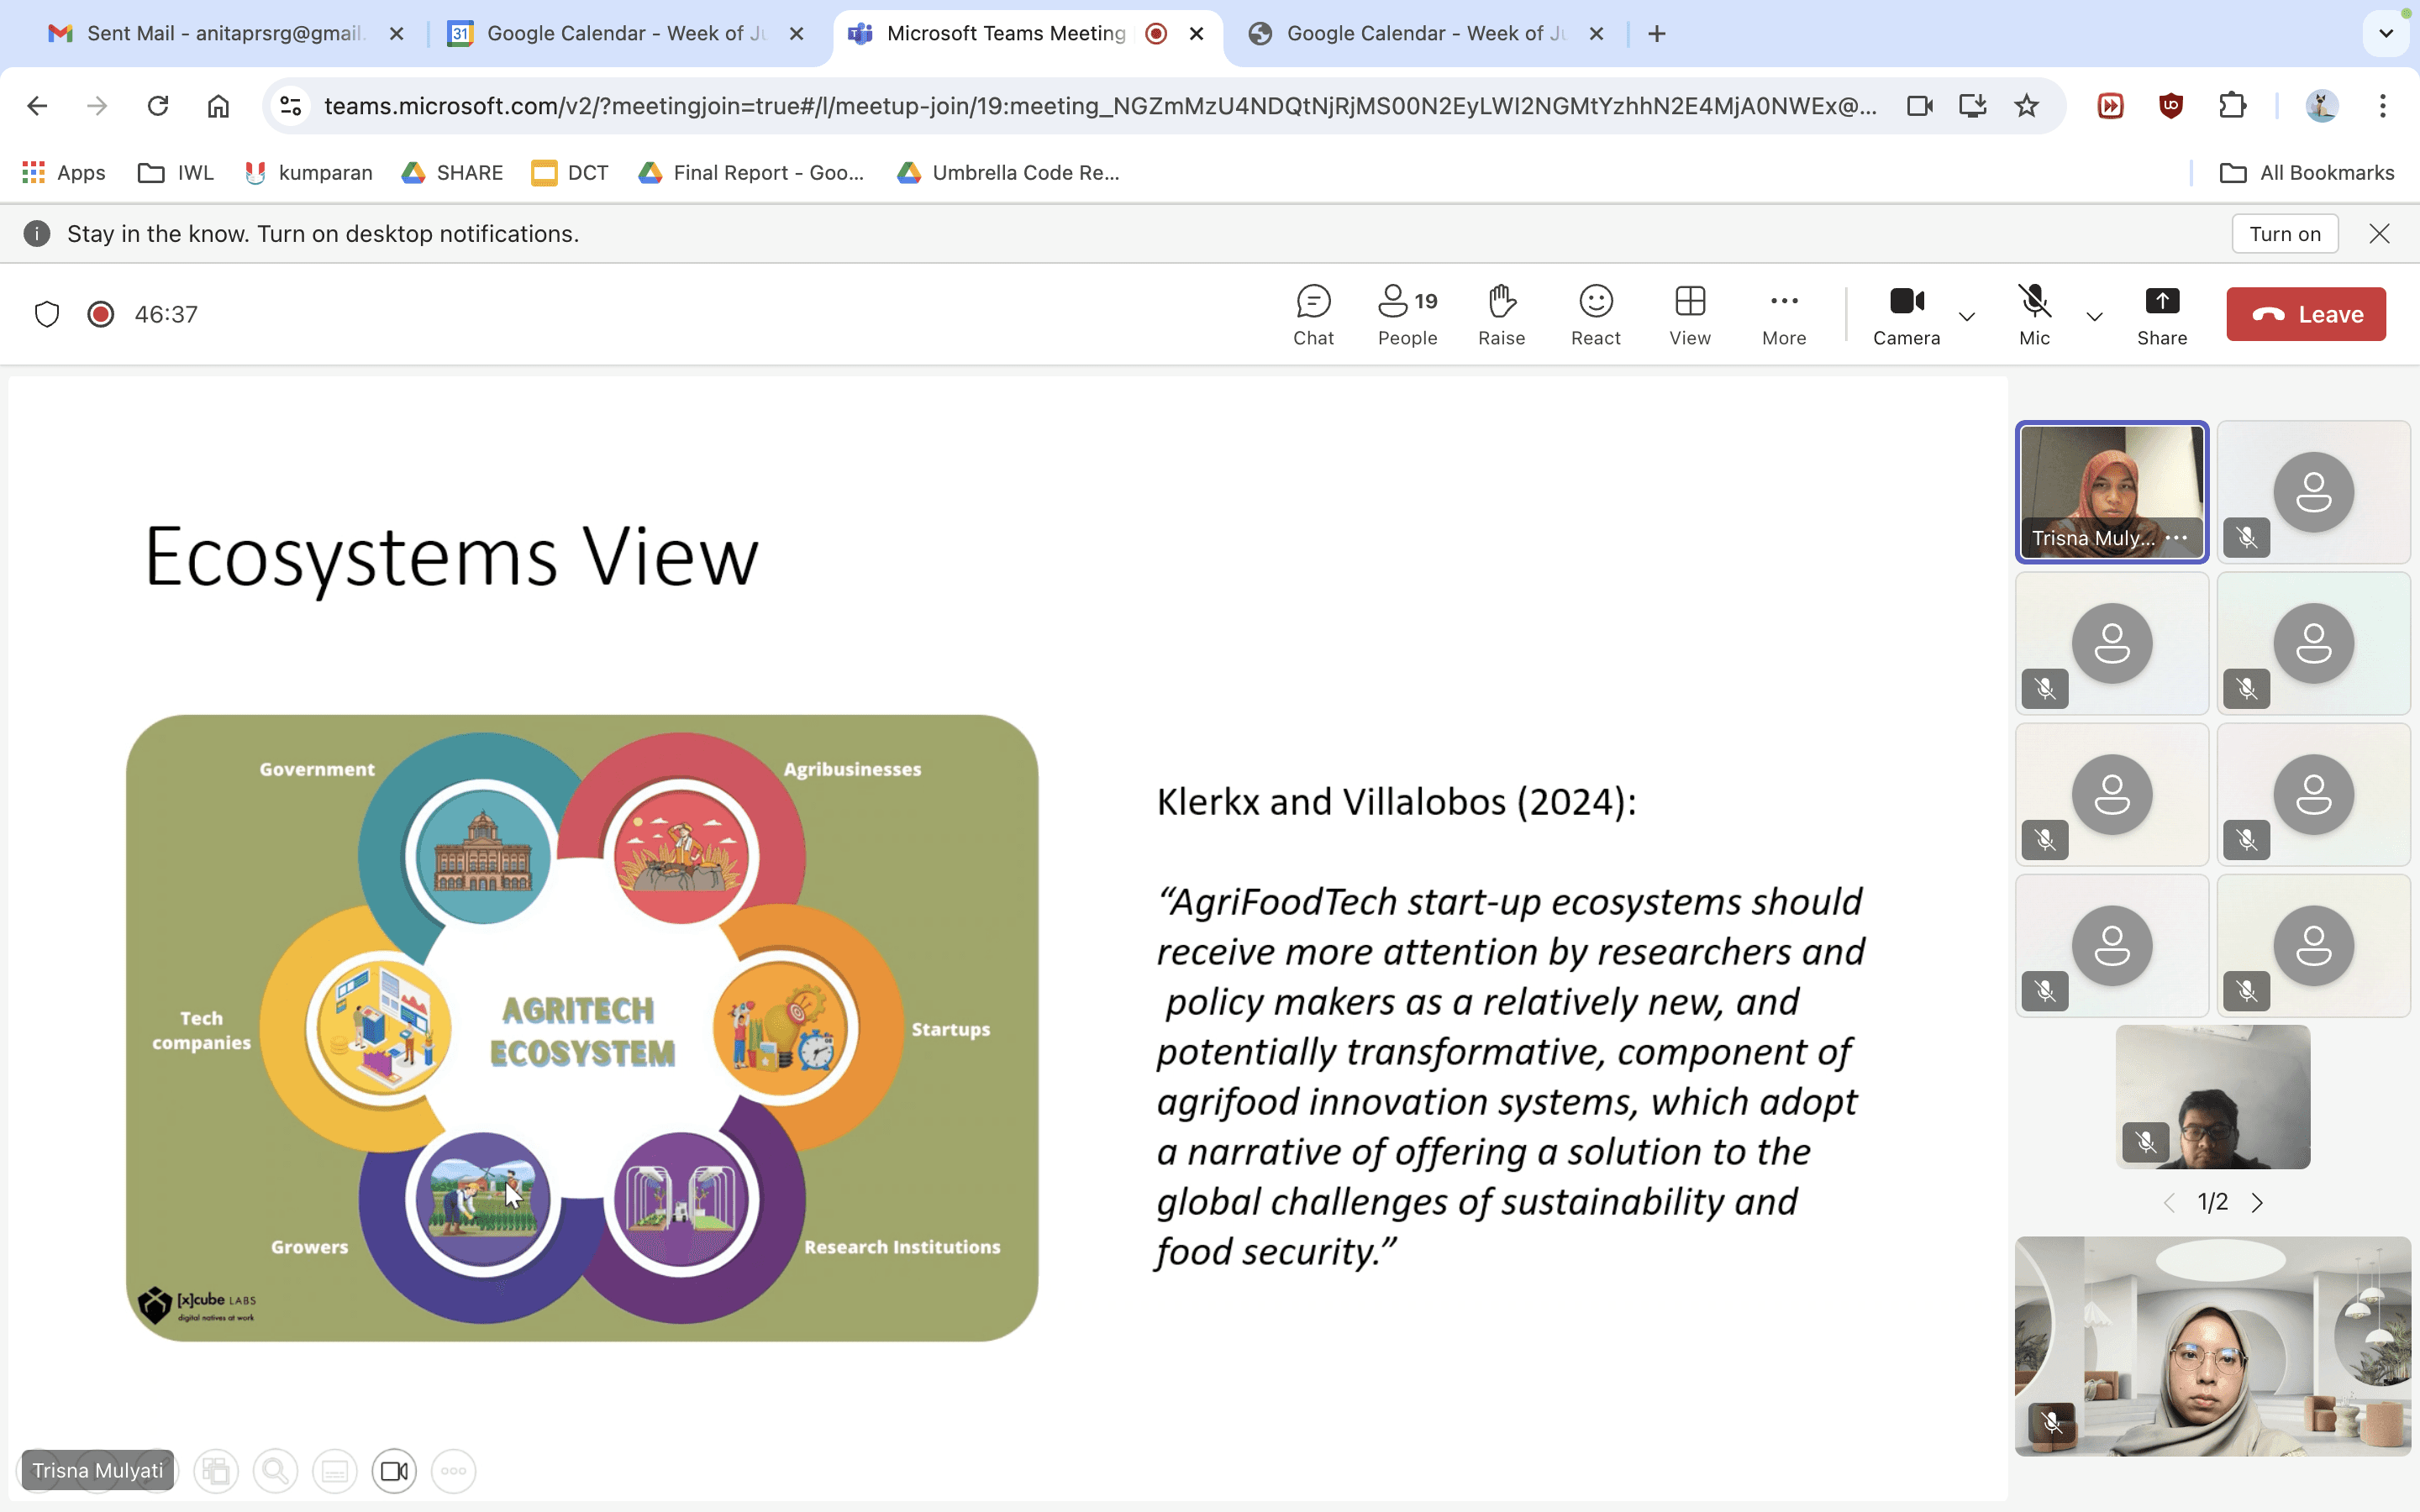Click the address bar URL field

(x=1100, y=106)
